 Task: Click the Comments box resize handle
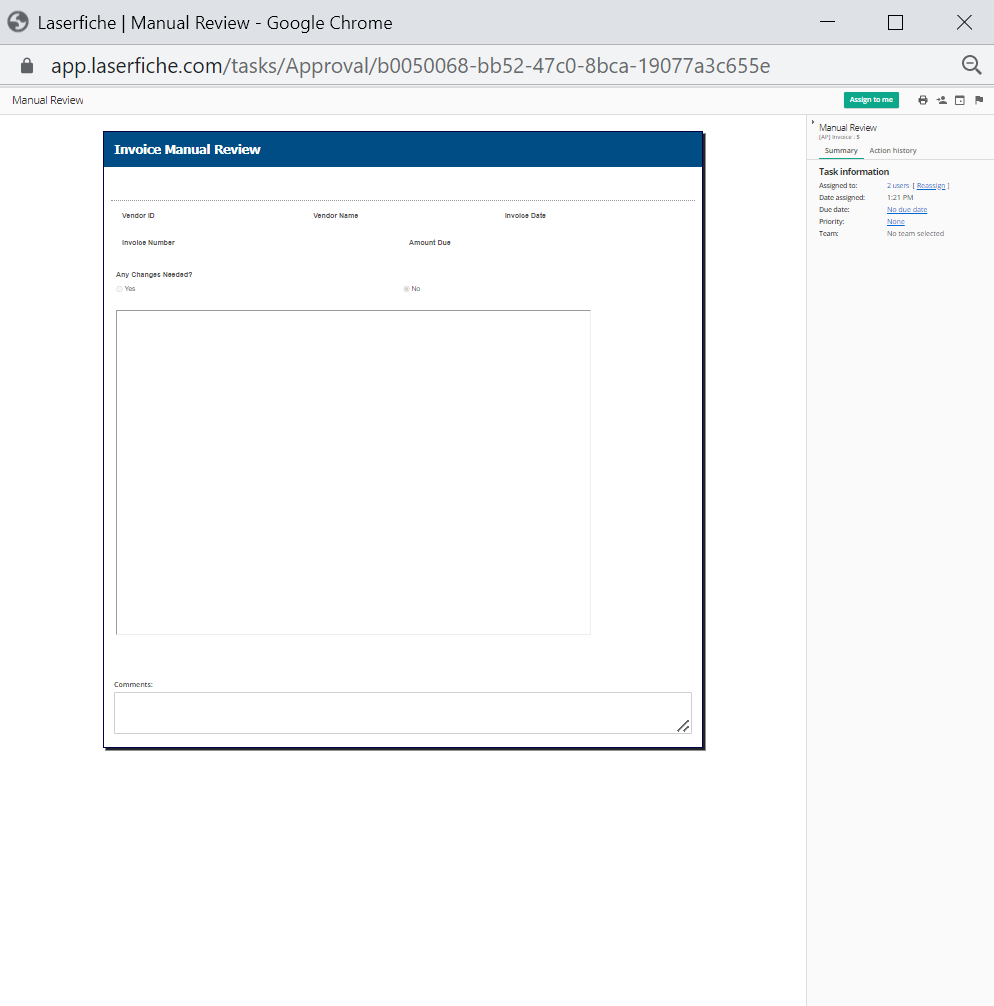(x=683, y=726)
